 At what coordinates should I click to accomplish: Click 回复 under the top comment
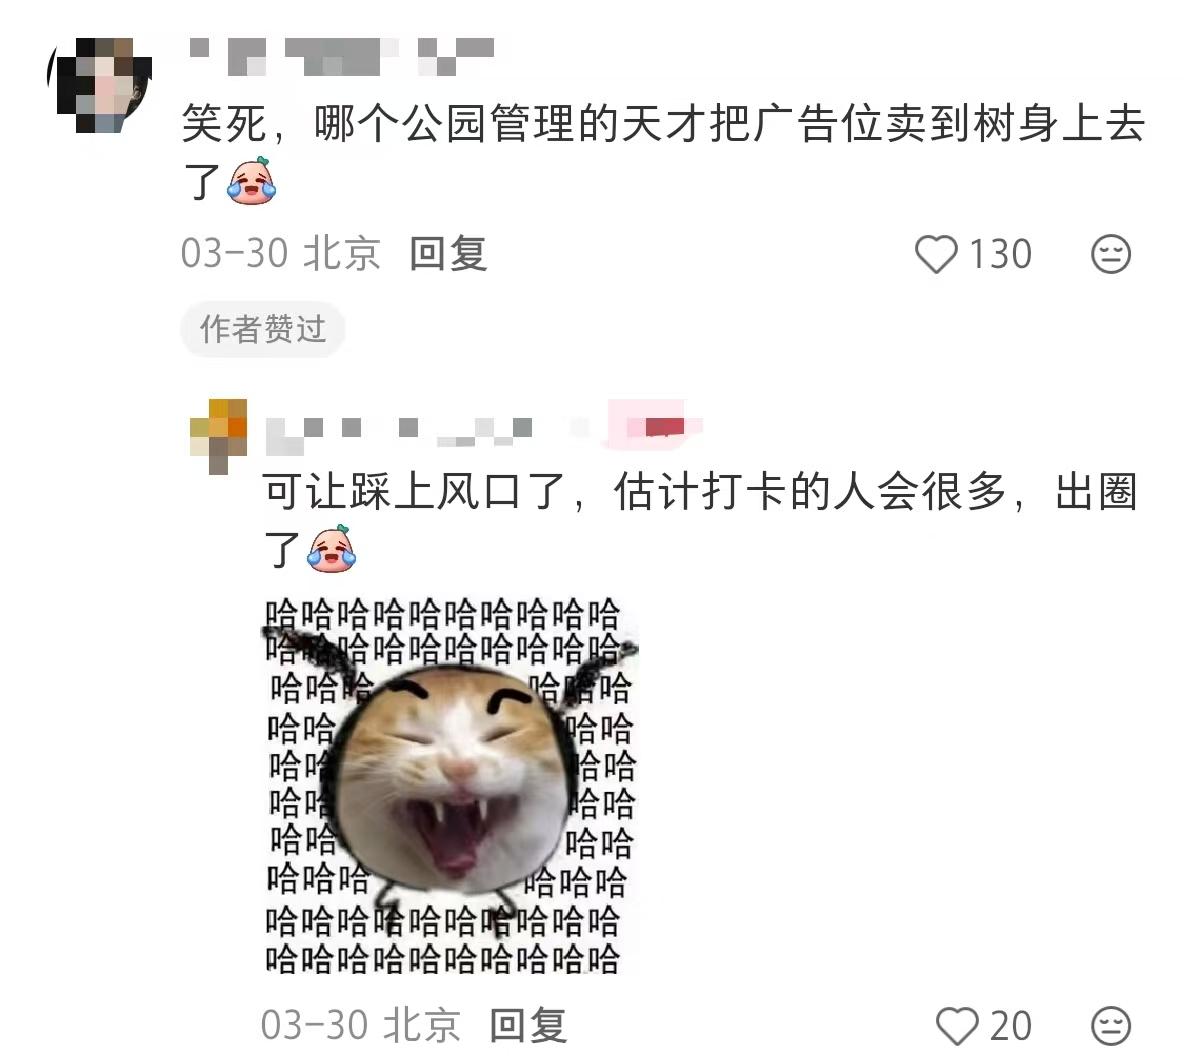[448, 254]
